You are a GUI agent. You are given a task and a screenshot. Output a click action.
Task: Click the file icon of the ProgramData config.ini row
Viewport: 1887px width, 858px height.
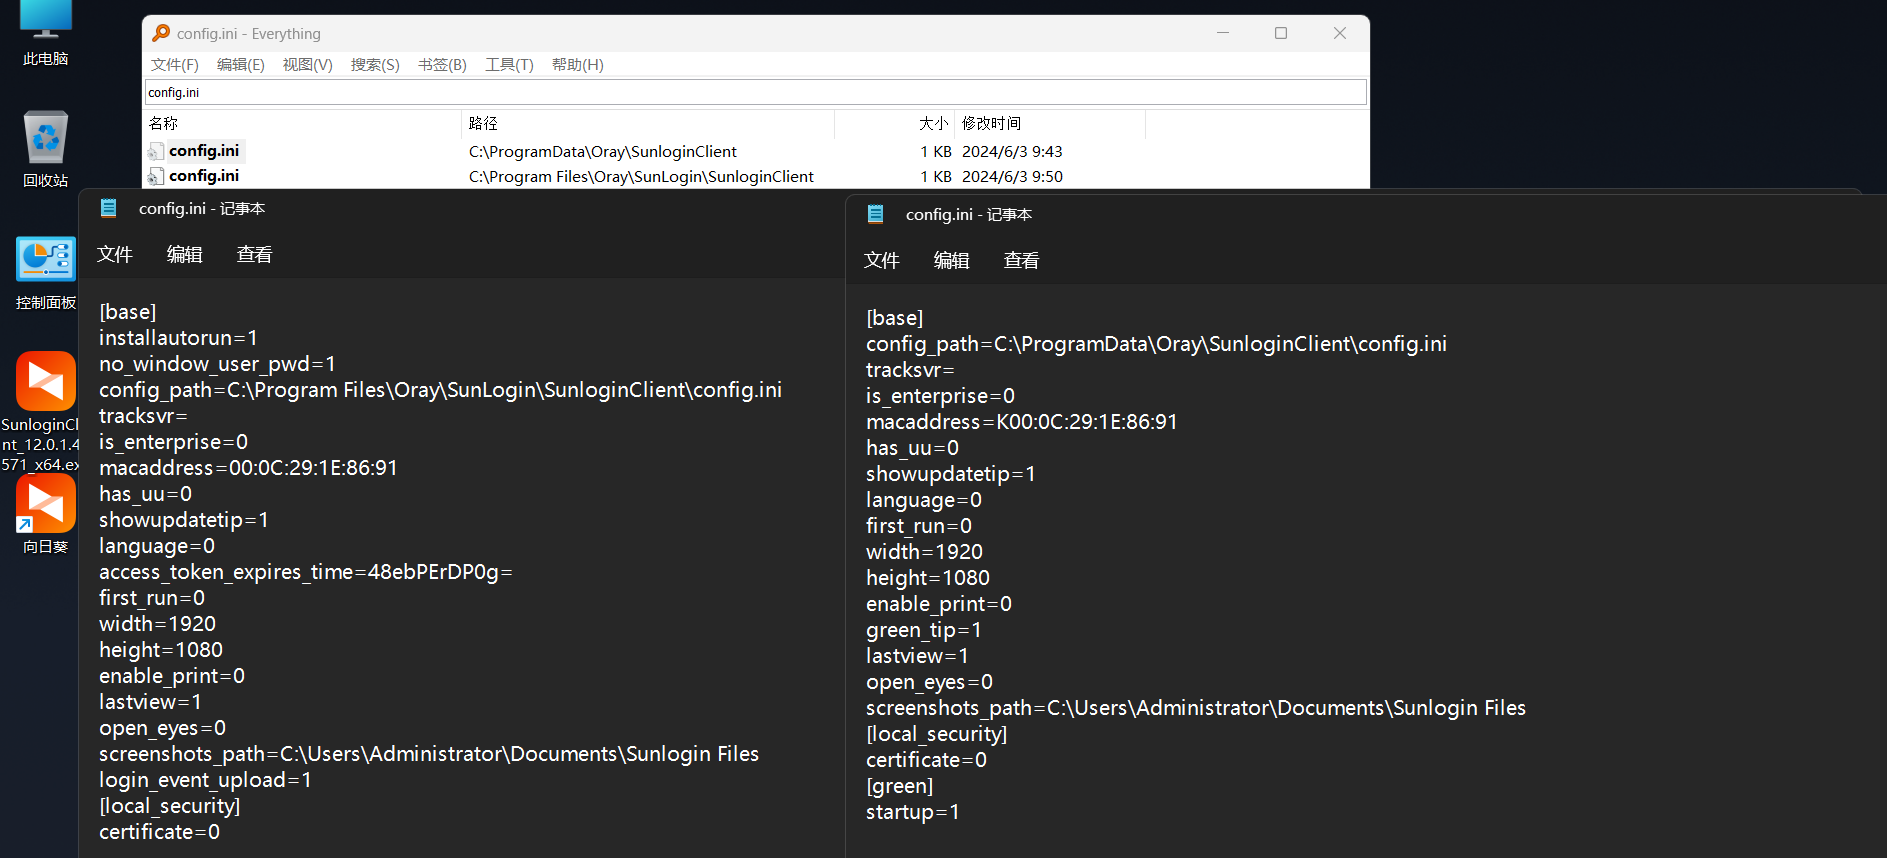(x=156, y=151)
